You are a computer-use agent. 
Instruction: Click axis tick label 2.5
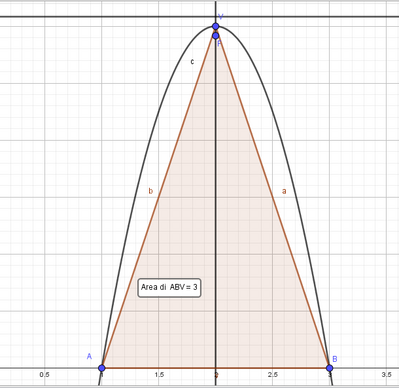coord(273,375)
